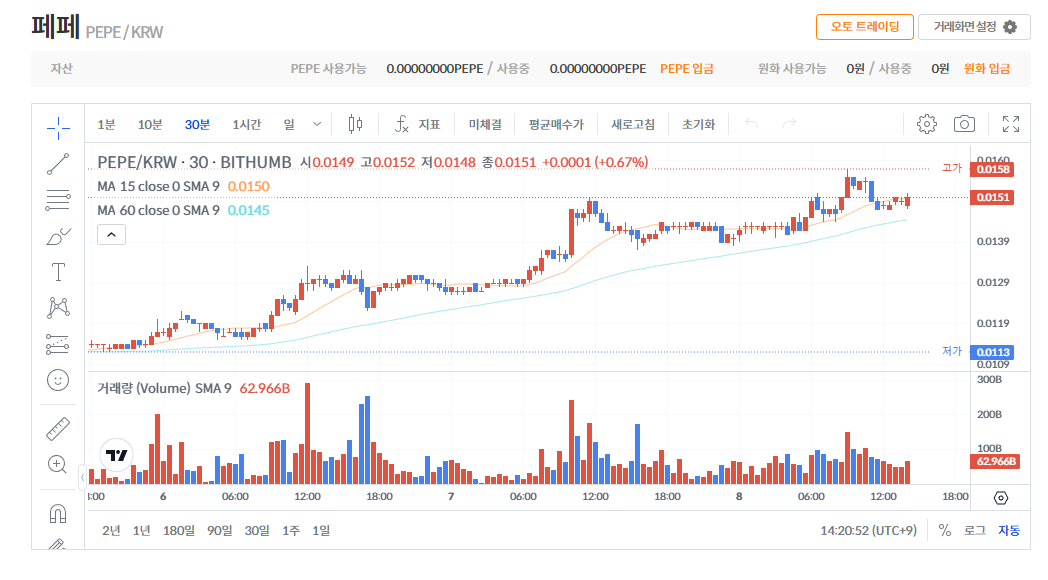Screen dimensions: 1048x580
Task: Select the 10분 interval
Action: [x=150, y=124]
